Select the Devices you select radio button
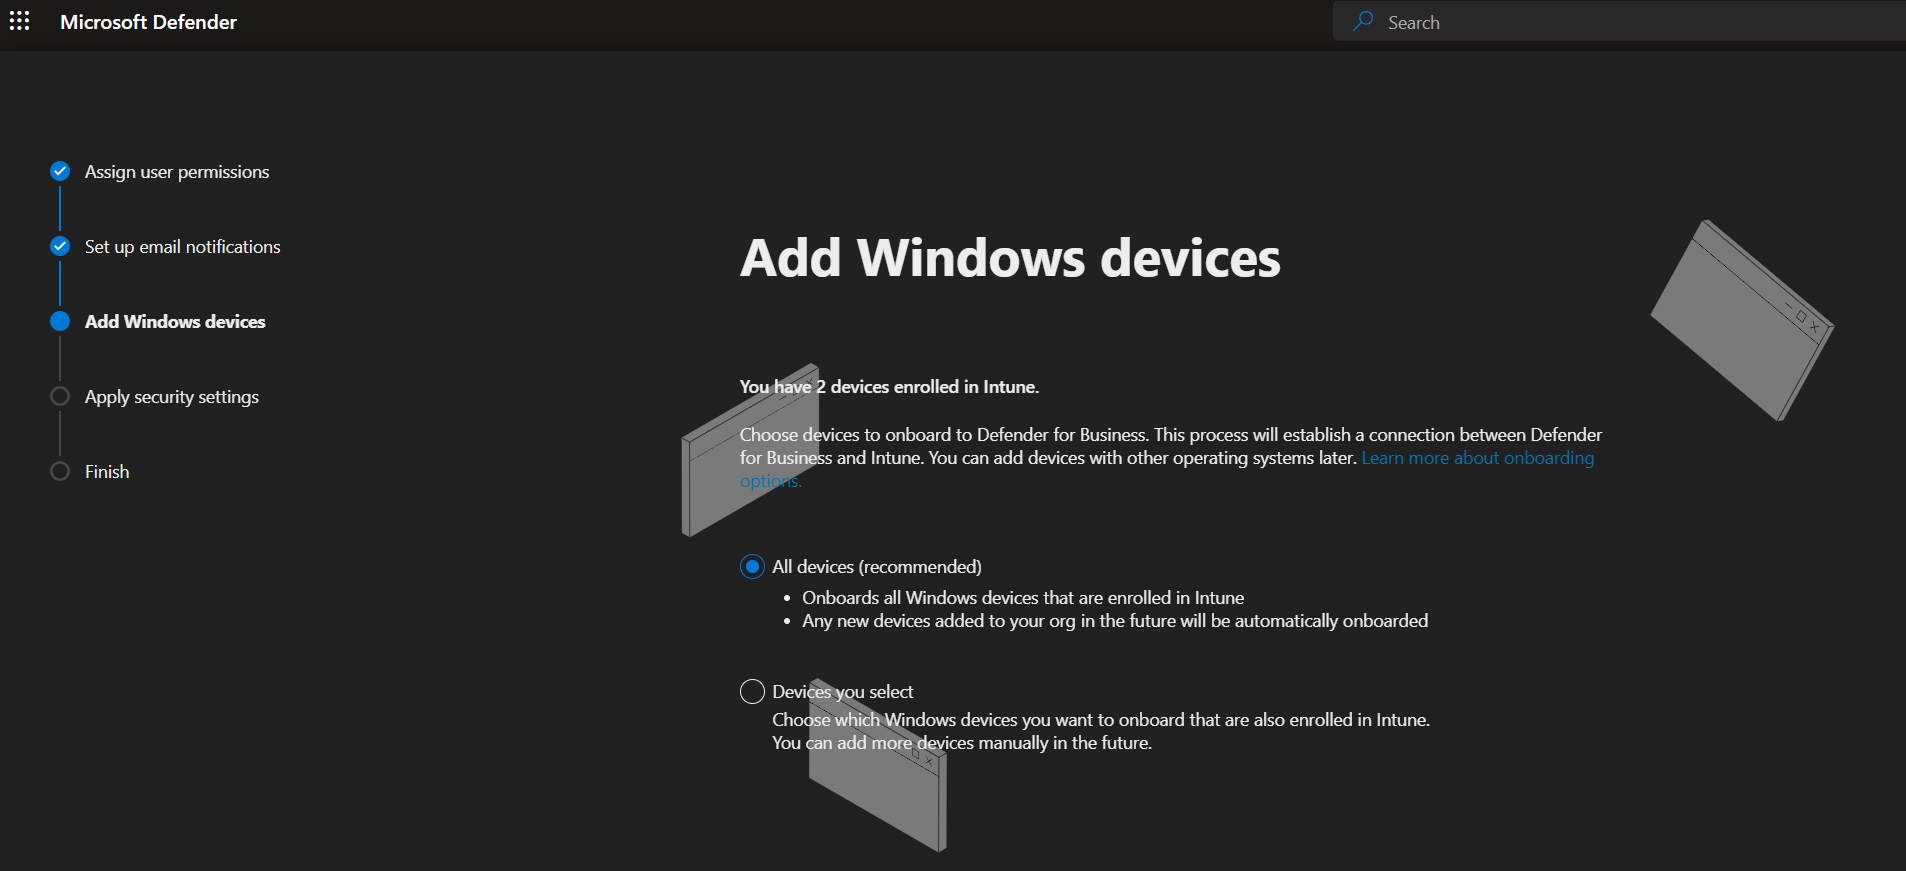 (752, 692)
